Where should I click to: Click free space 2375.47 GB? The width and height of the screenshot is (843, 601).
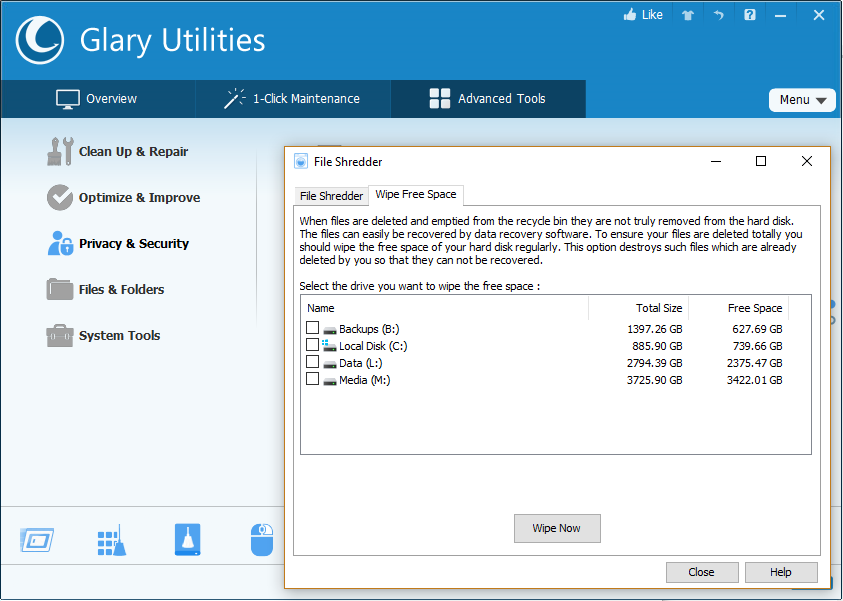[754, 363]
